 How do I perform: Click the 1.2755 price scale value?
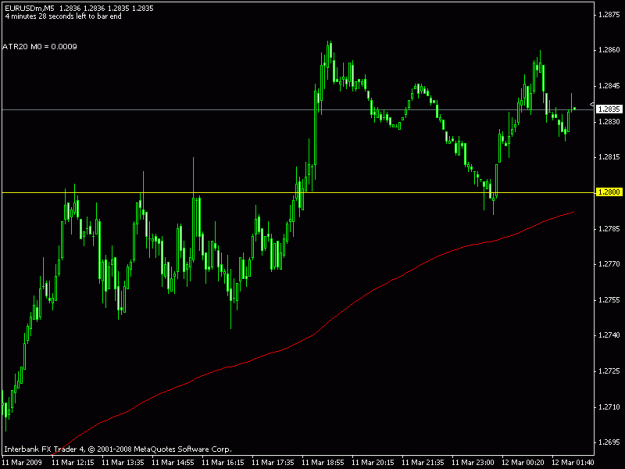point(609,300)
